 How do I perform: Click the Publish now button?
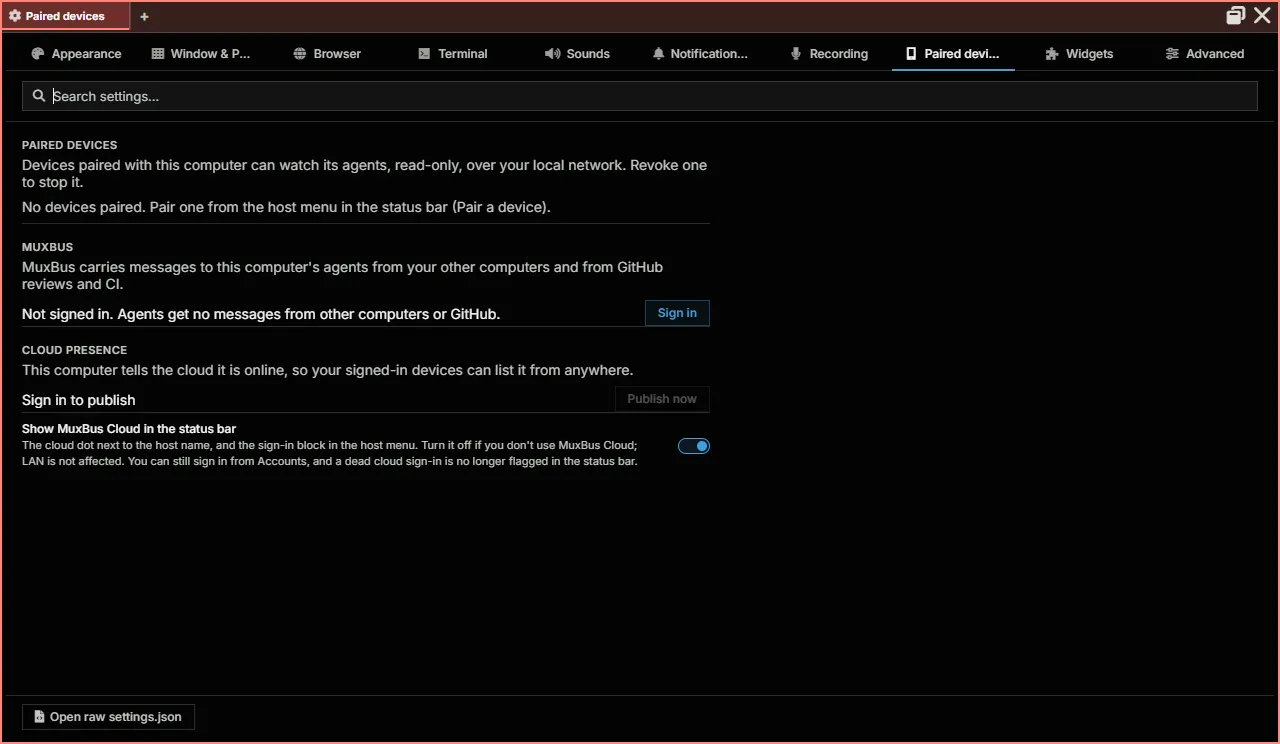pos(662,399)
